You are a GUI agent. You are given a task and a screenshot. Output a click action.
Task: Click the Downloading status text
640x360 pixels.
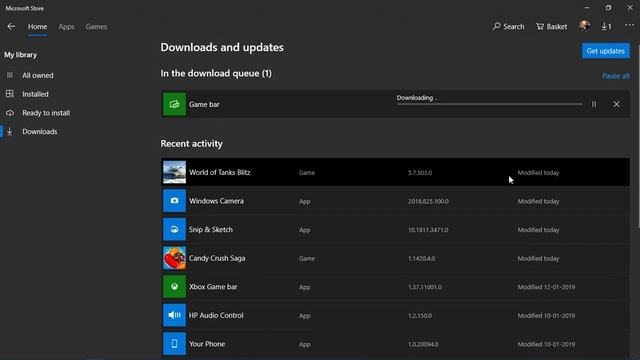(x=416, y=98)
